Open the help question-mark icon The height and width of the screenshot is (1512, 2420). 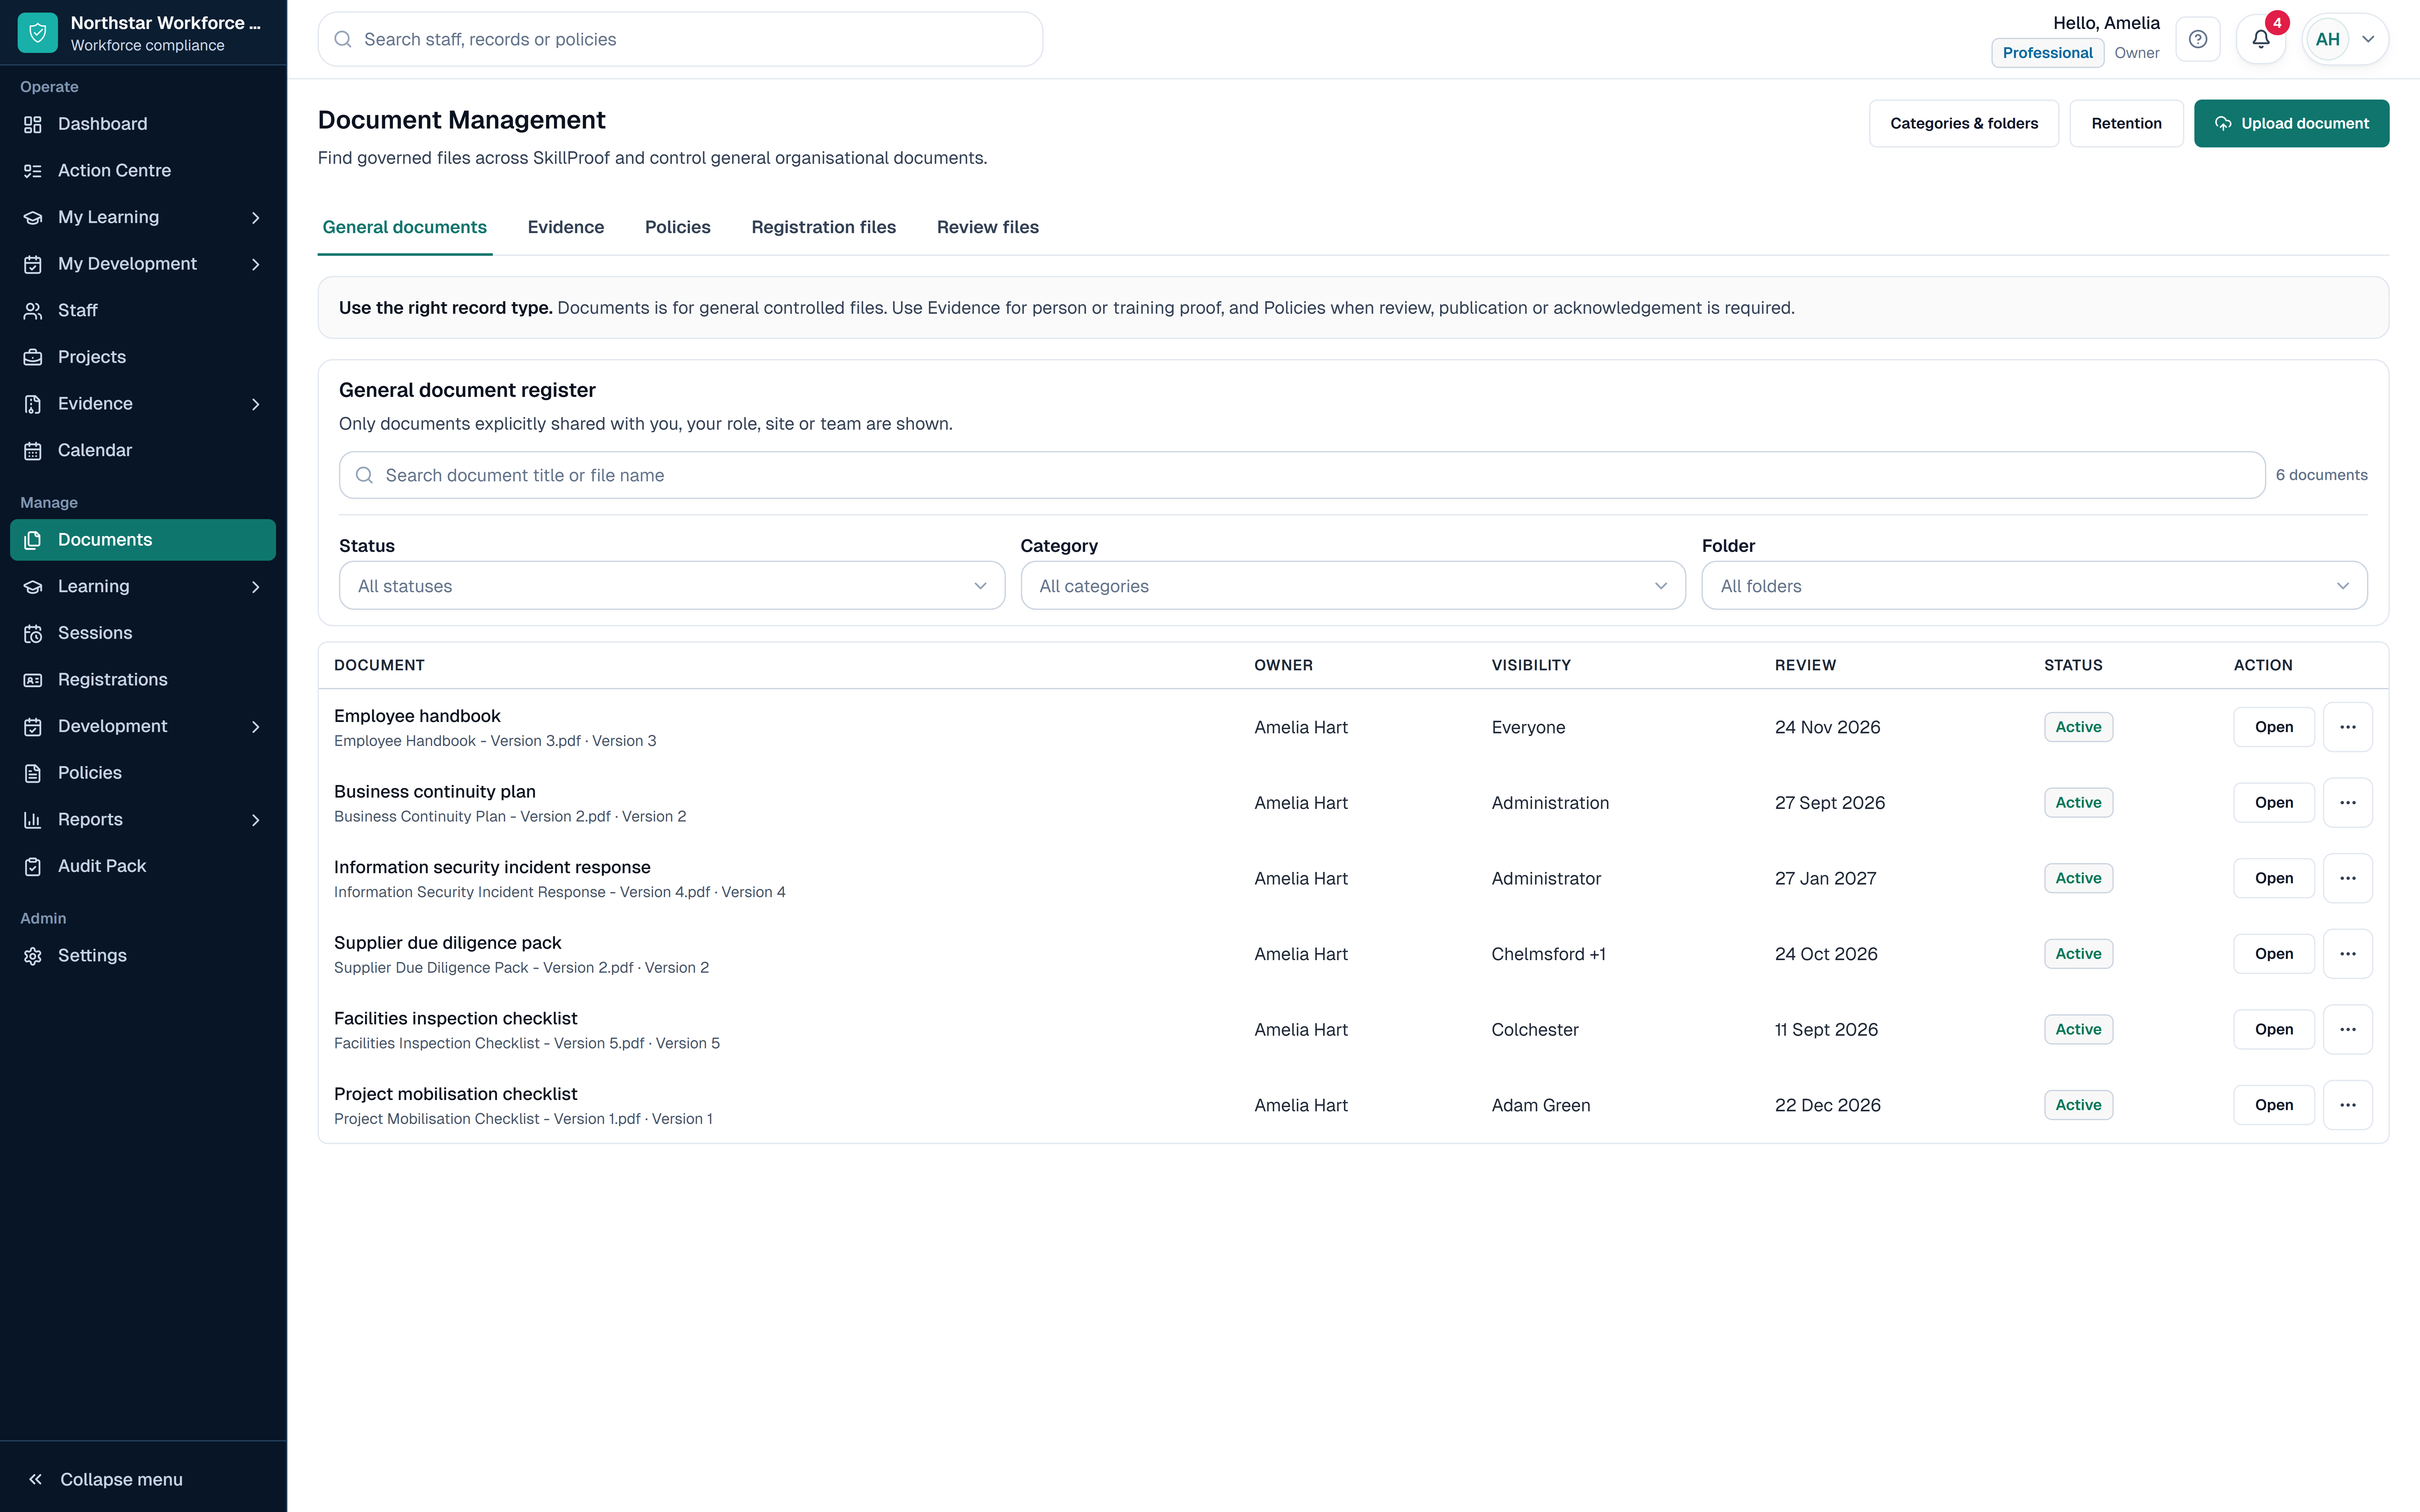(x=2198, y=39)
